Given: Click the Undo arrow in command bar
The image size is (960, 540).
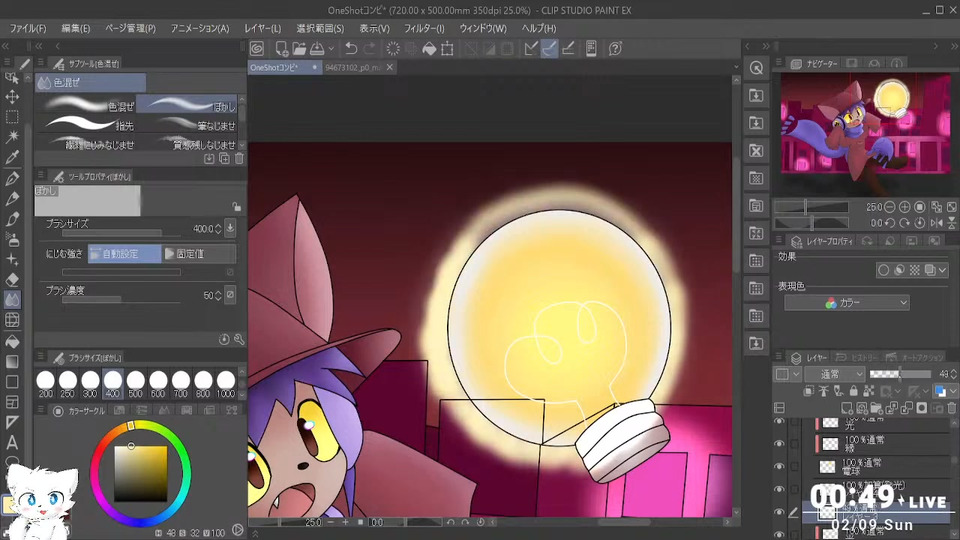Looking at the screenshot, I should 350,48.
